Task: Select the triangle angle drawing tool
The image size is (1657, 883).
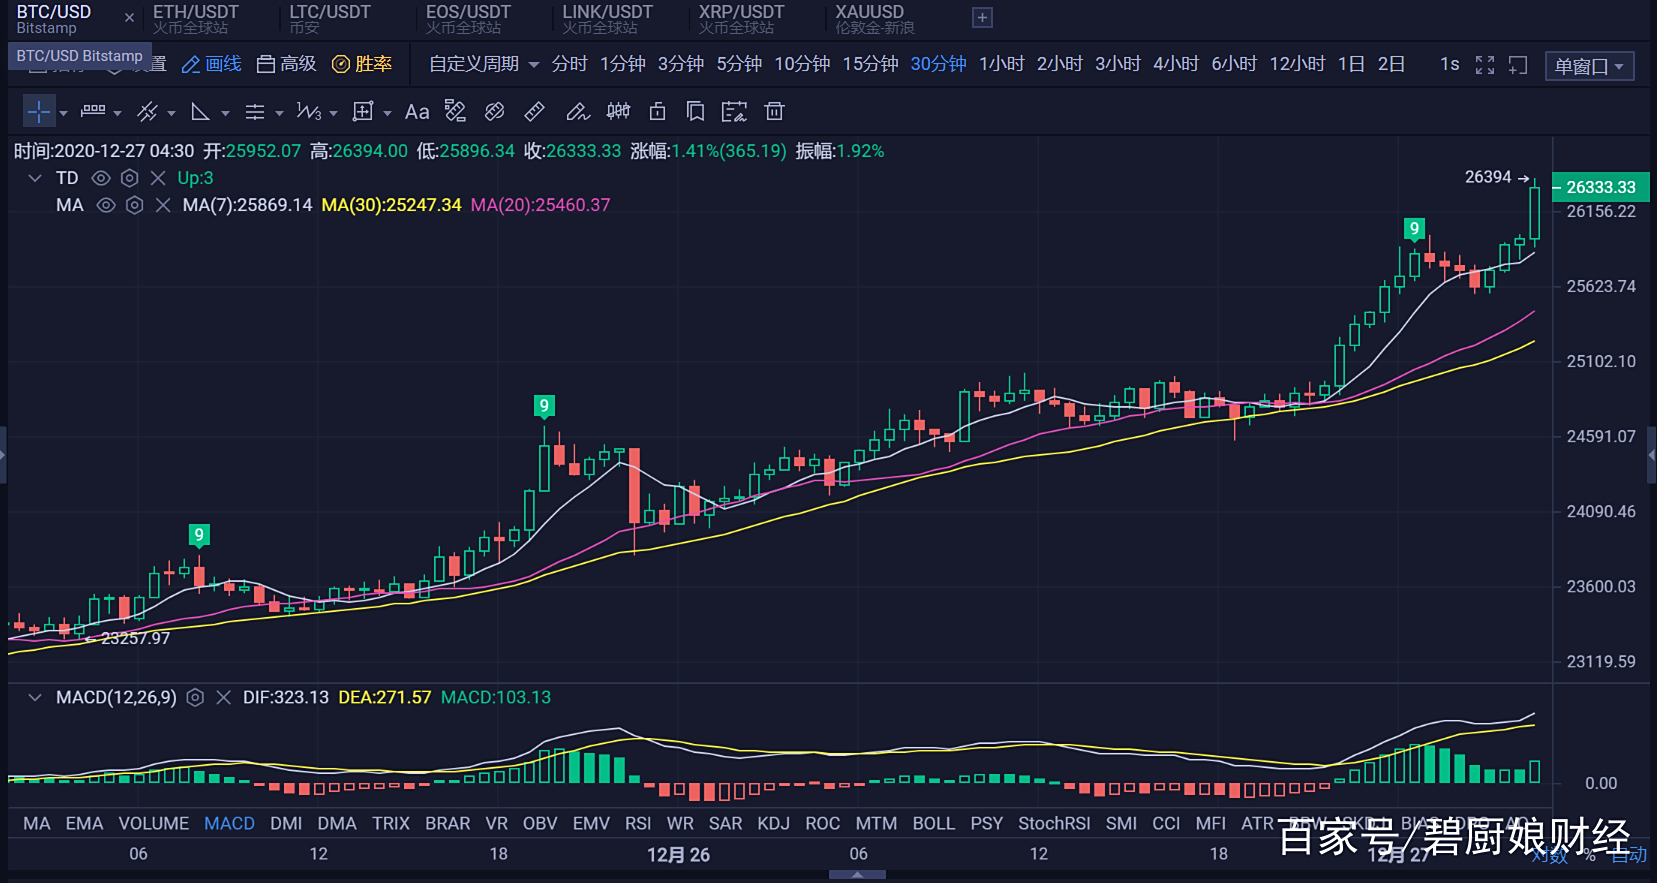Action: click(x=200, y=112)
